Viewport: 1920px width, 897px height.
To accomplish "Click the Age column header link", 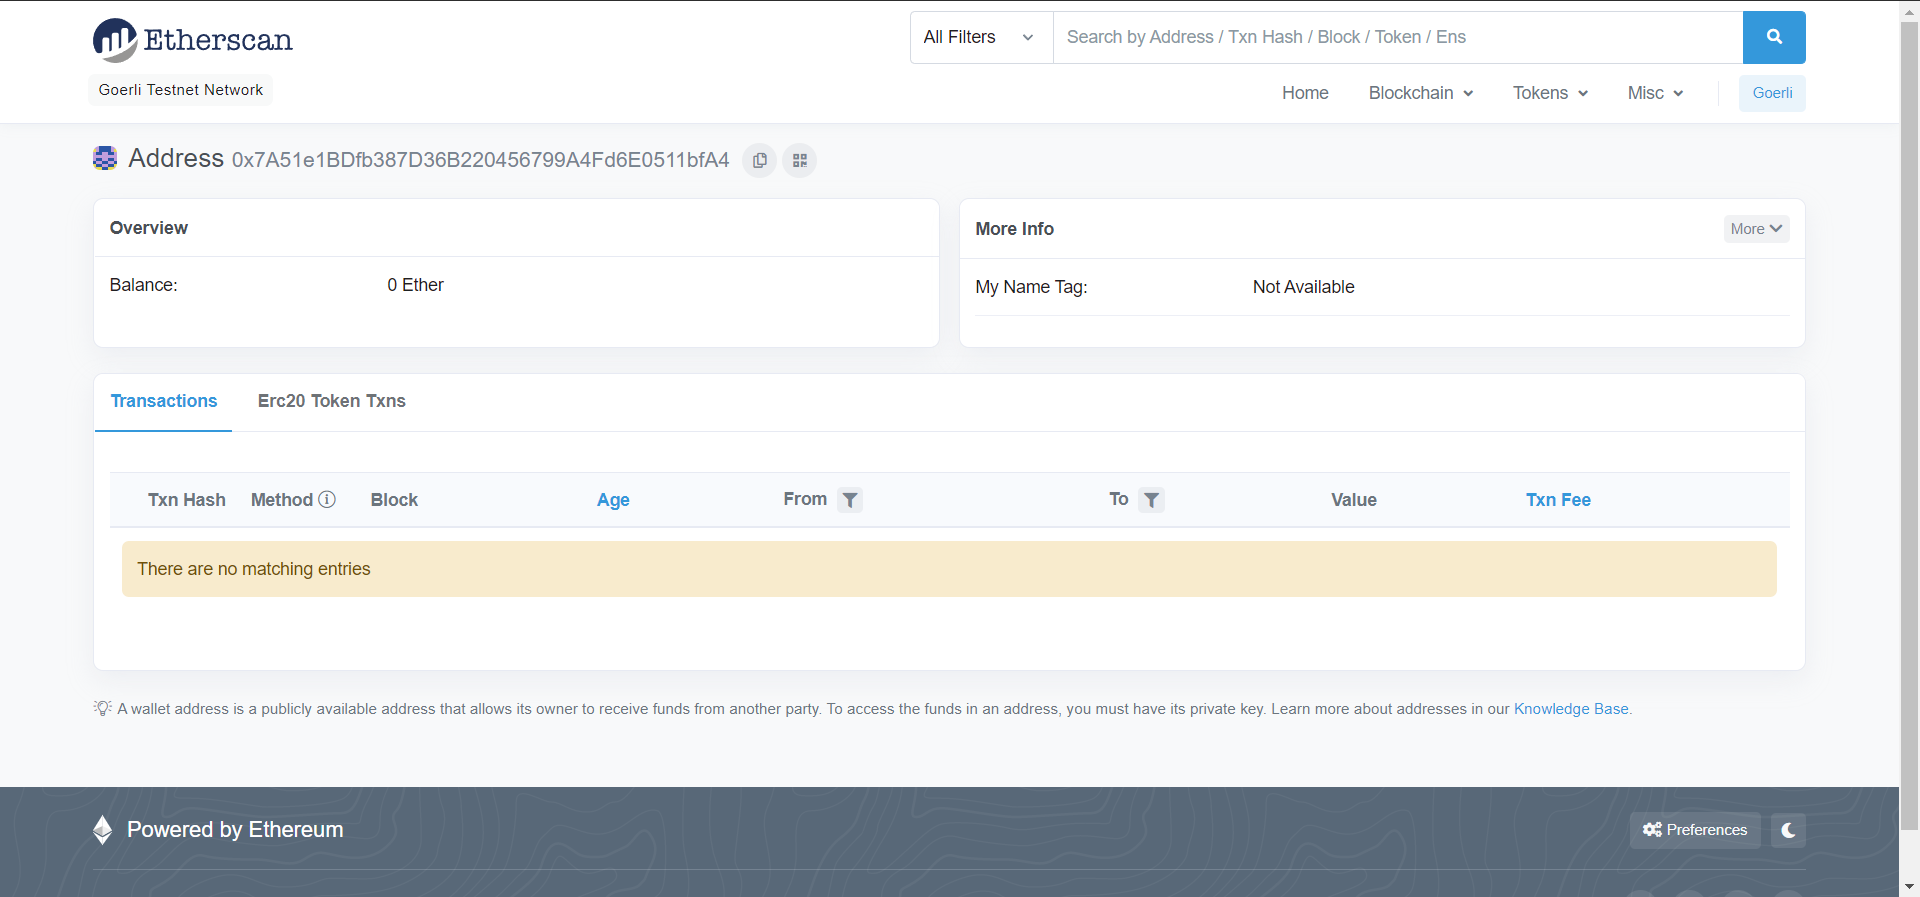I will pos(613,500).
